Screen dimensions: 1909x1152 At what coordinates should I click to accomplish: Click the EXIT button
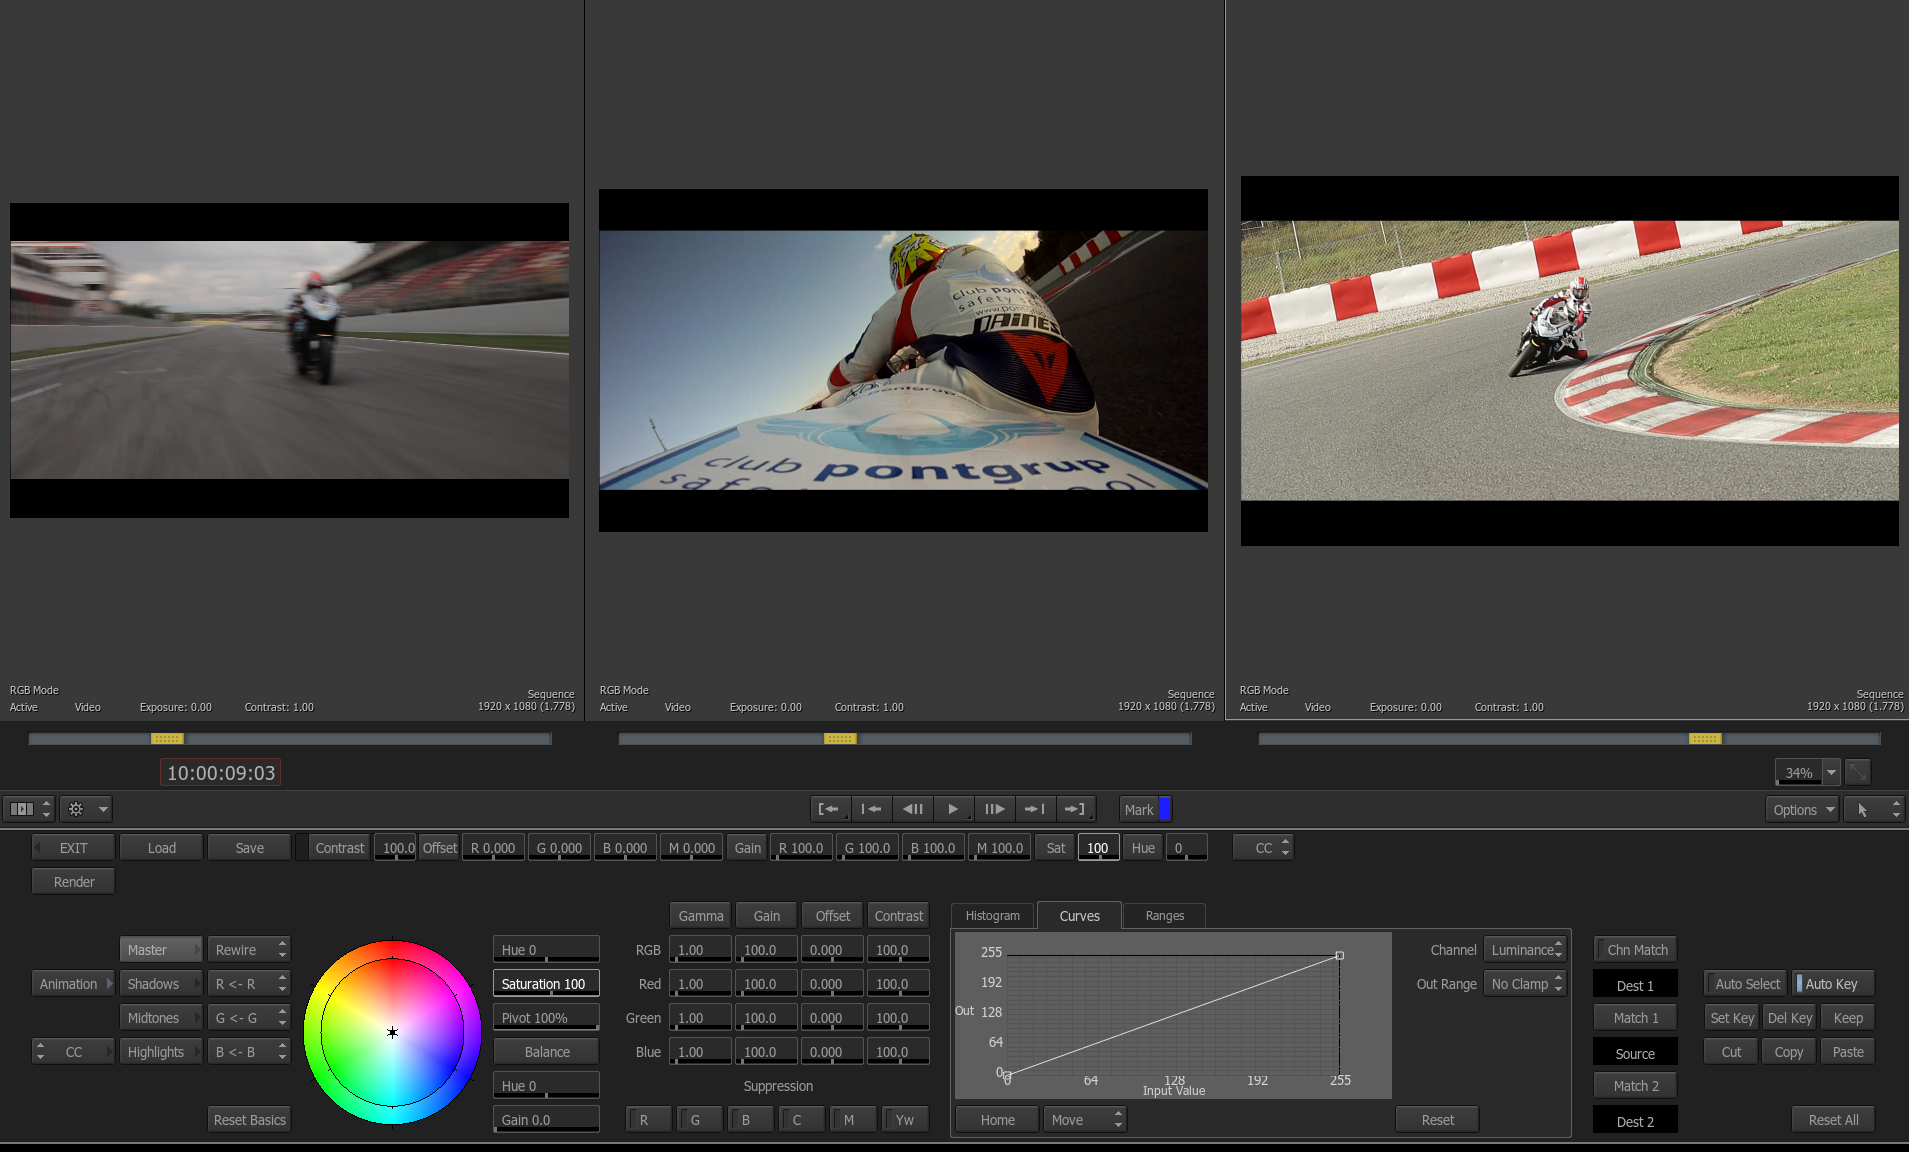point(73,848)
